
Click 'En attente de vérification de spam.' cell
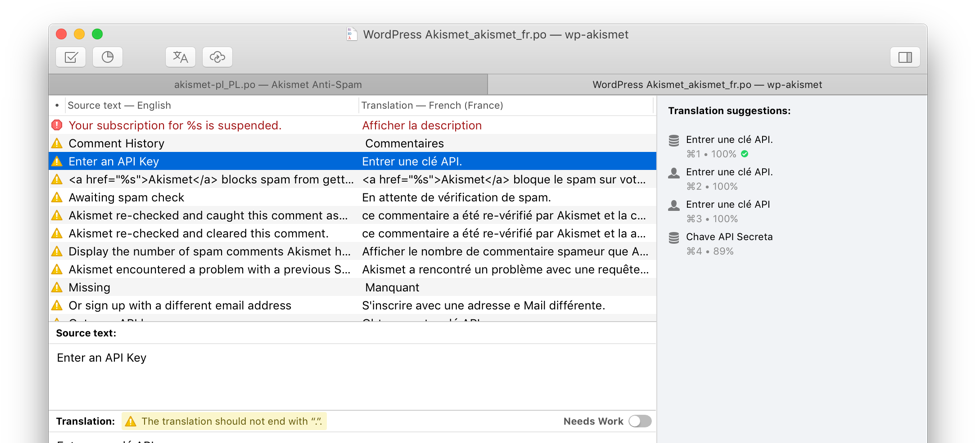(456, 197)
